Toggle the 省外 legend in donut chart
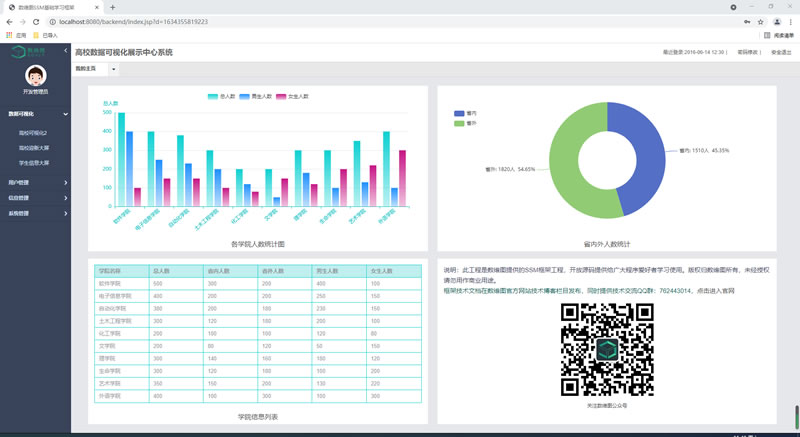This screenshot has width=800, height=437. pos(465,123)
